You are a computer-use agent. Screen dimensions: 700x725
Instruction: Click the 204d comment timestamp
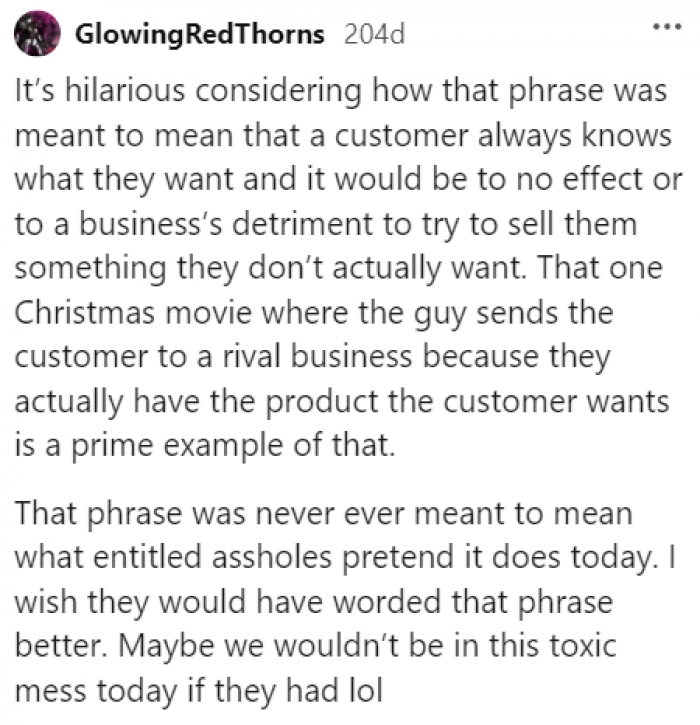[374, 33]
